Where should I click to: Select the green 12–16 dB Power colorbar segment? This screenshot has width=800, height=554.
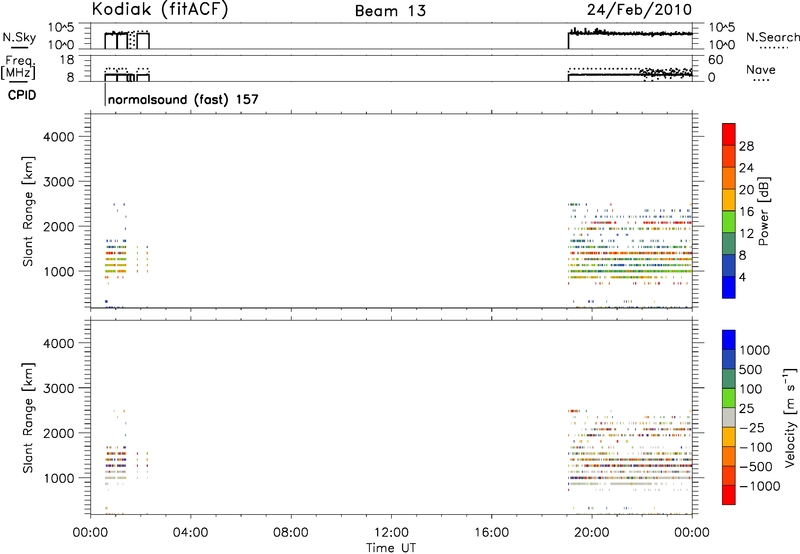tap(729, 221)
